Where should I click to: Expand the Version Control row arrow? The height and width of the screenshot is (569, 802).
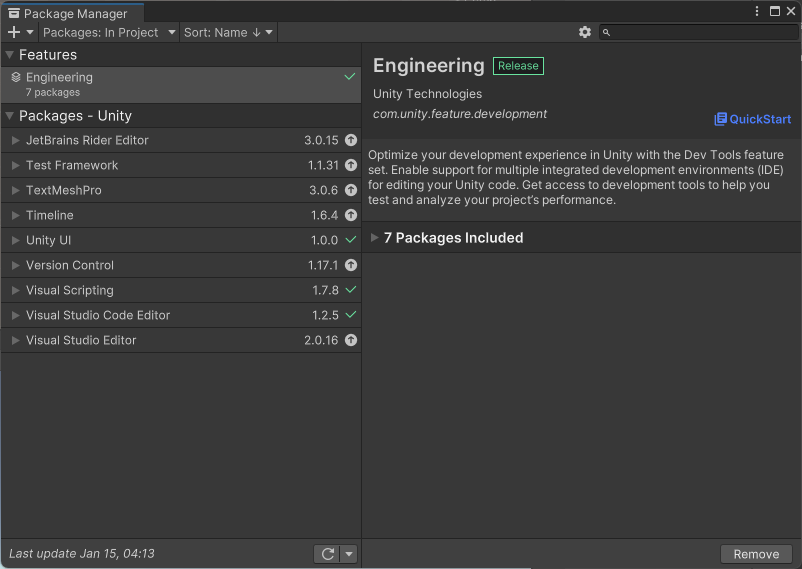click(x=15, y=266)
